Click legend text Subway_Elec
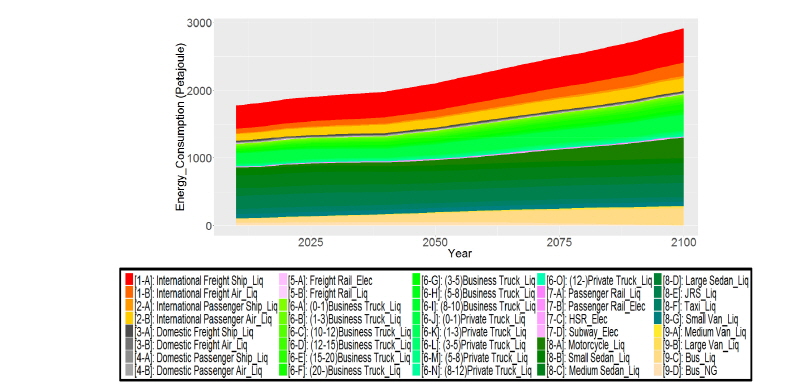 593,331
